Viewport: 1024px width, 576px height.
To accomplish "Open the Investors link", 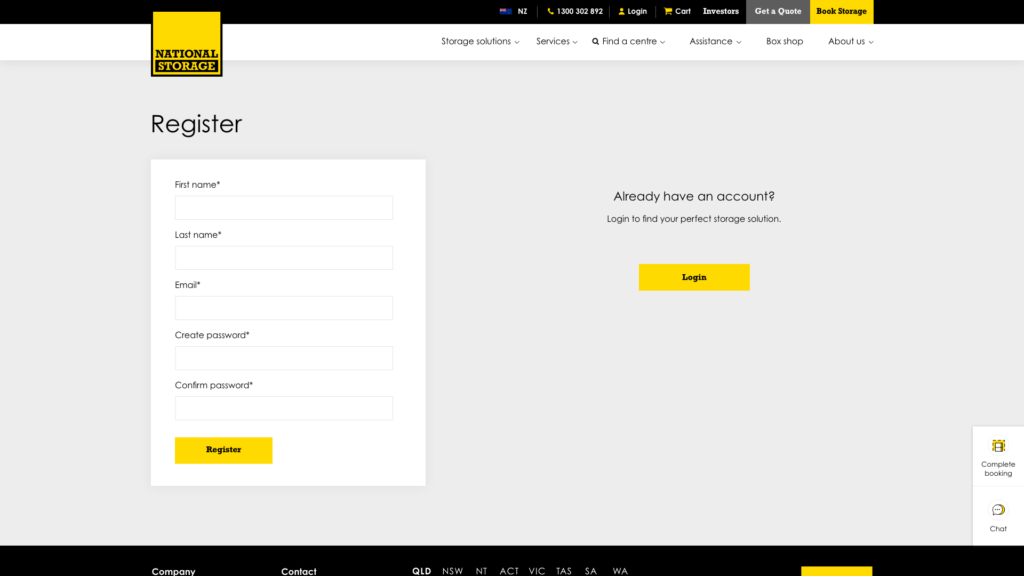I will pyautogui.click(x=721, y=11).
